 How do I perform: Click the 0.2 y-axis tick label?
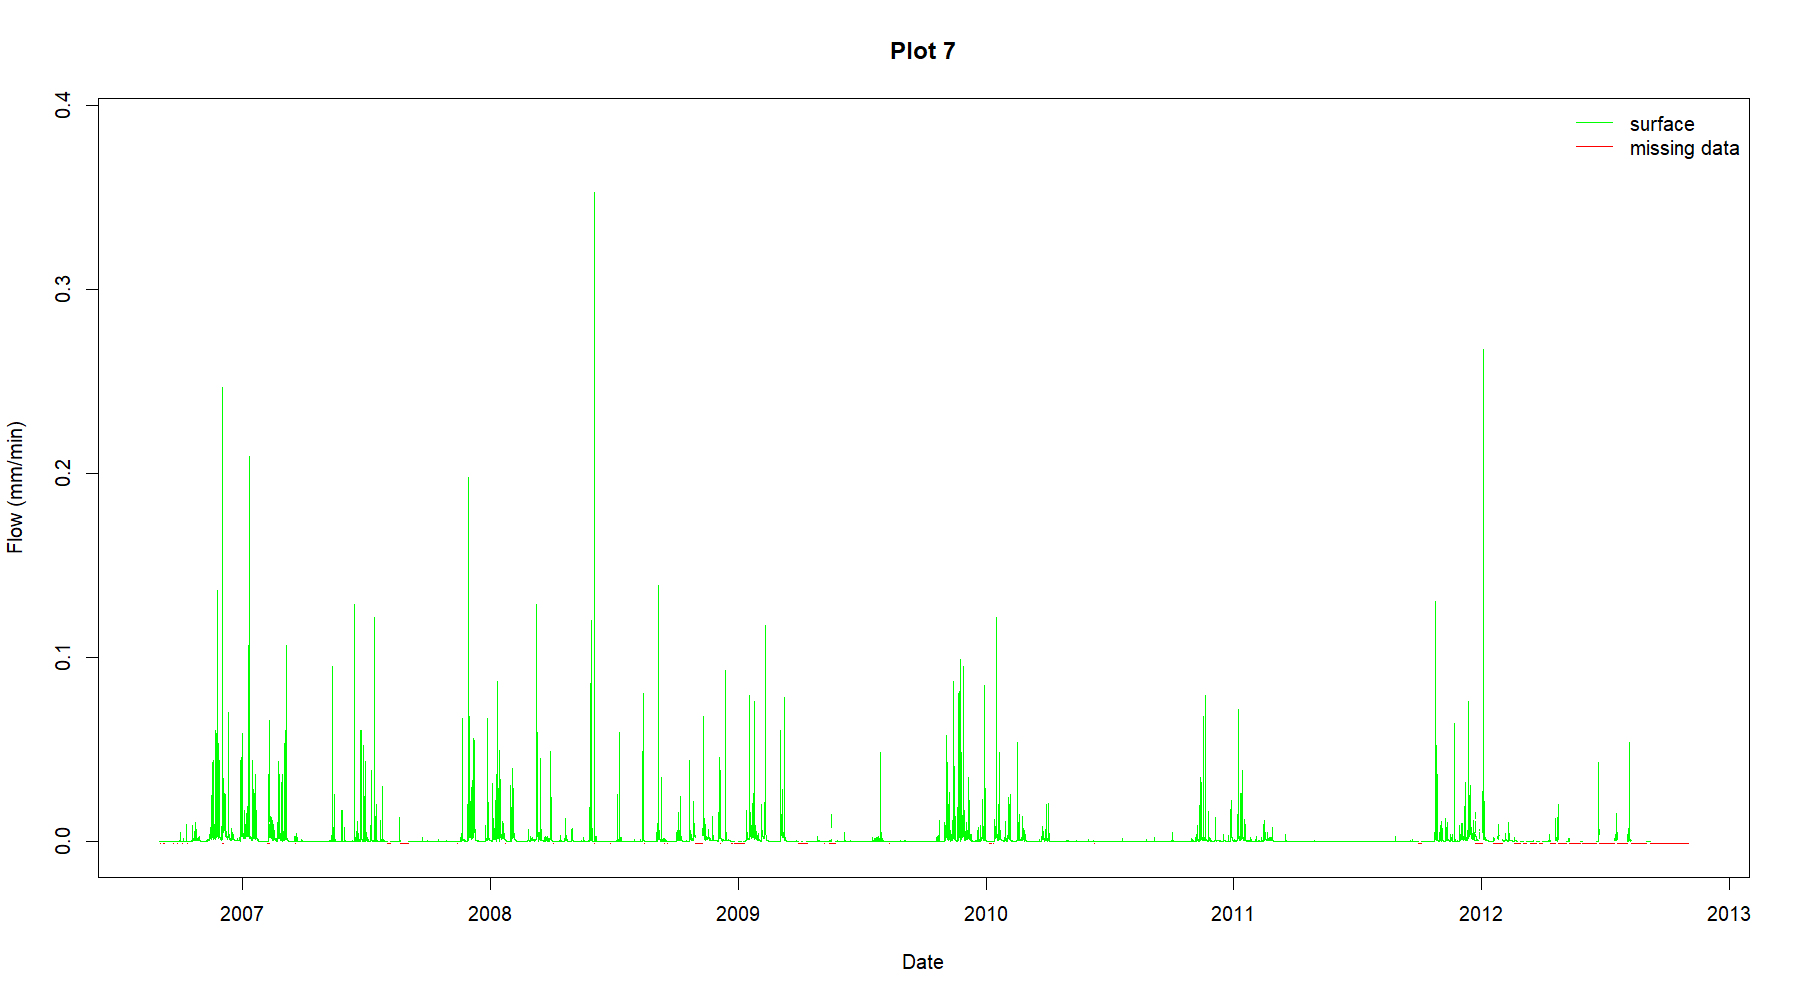[64, 473]
